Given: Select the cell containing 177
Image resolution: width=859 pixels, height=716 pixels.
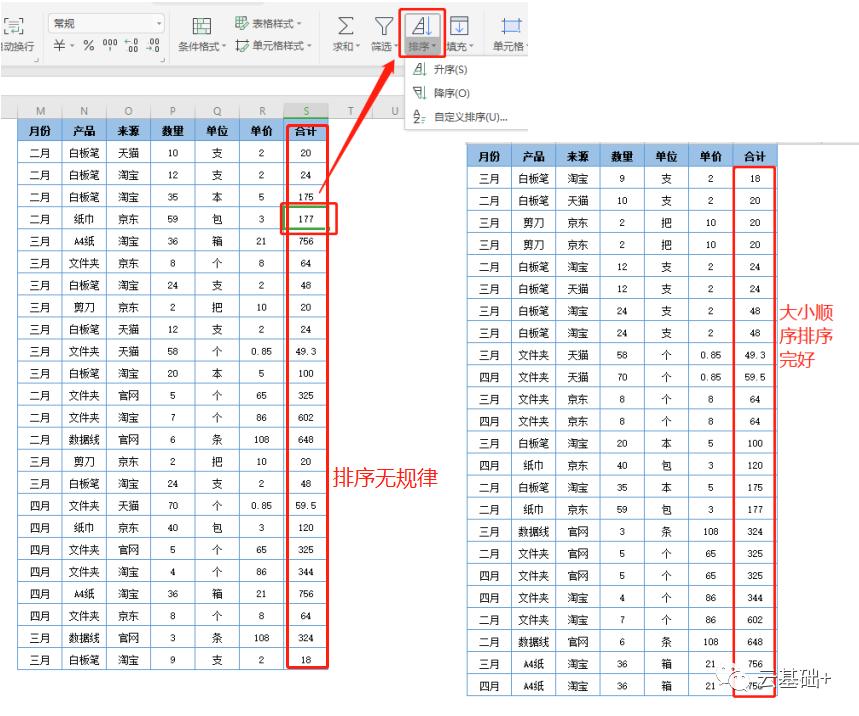Looking at the screenshot, I should 306,219.
